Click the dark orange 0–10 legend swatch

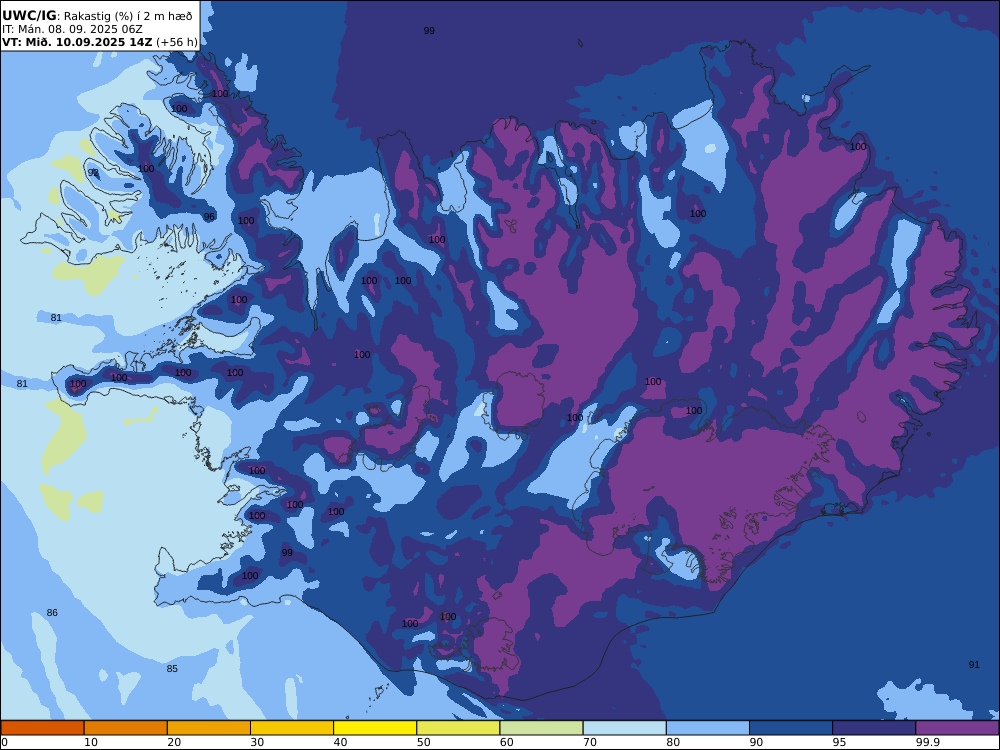[x=42, y=728]
